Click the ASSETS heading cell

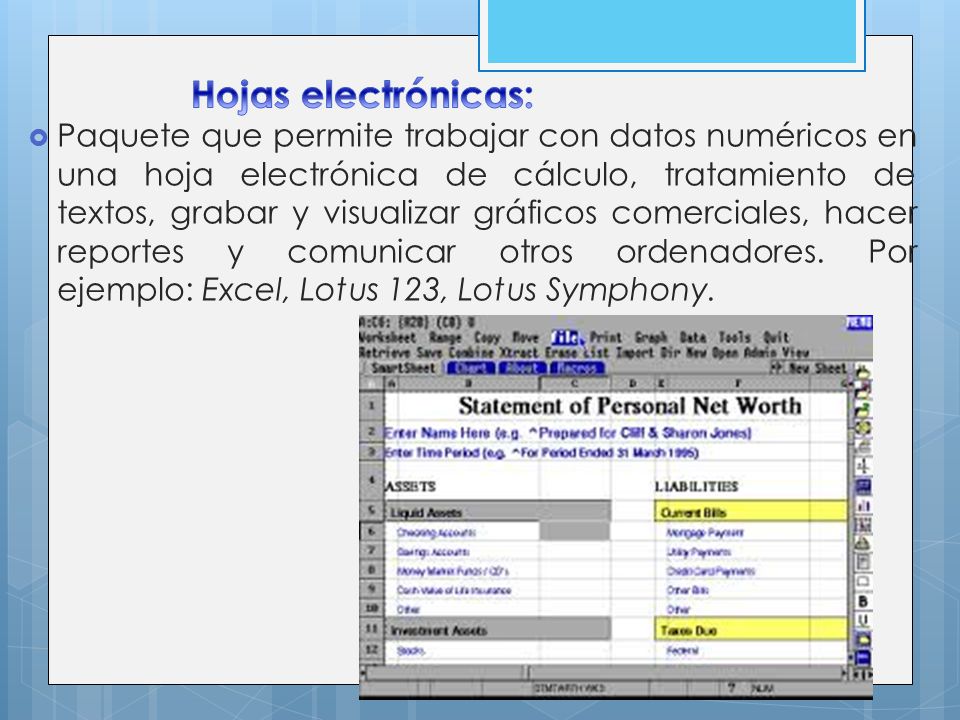pyautogui.click(x=410, y=487)
